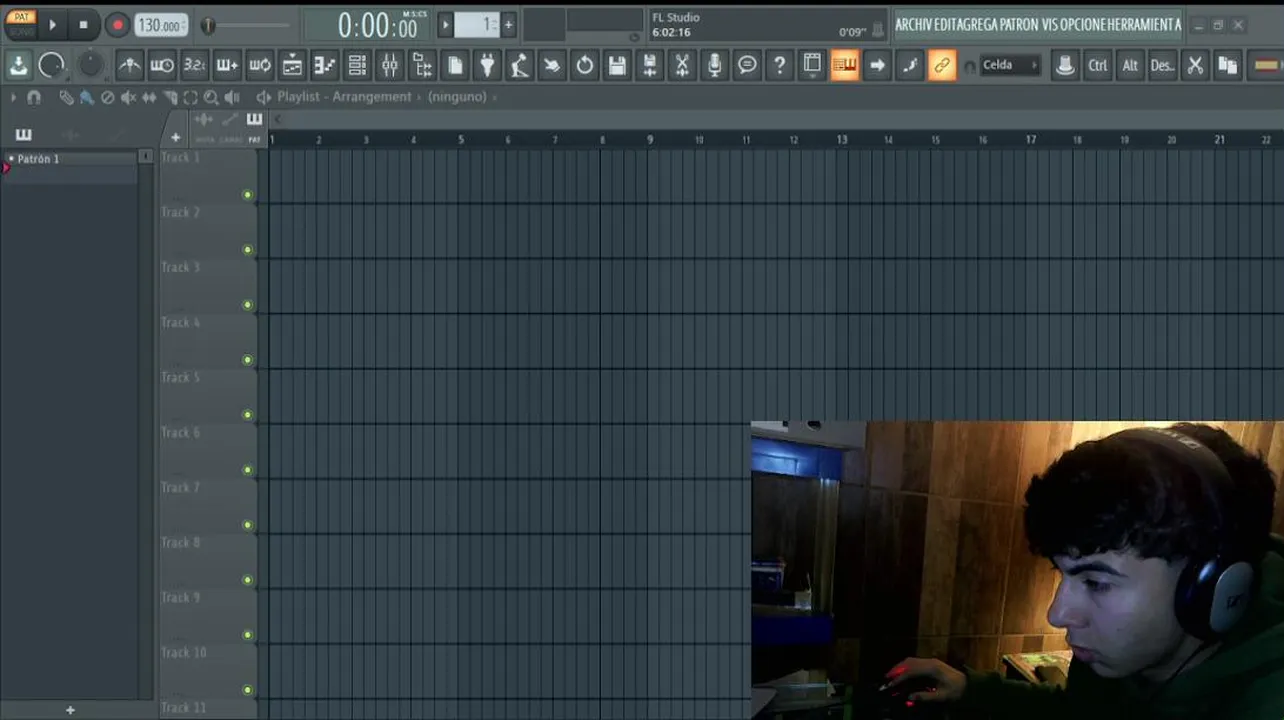This screenshot has height=720, width=1284.
Task: Click the main pitch knob
Action: (91, 65)
